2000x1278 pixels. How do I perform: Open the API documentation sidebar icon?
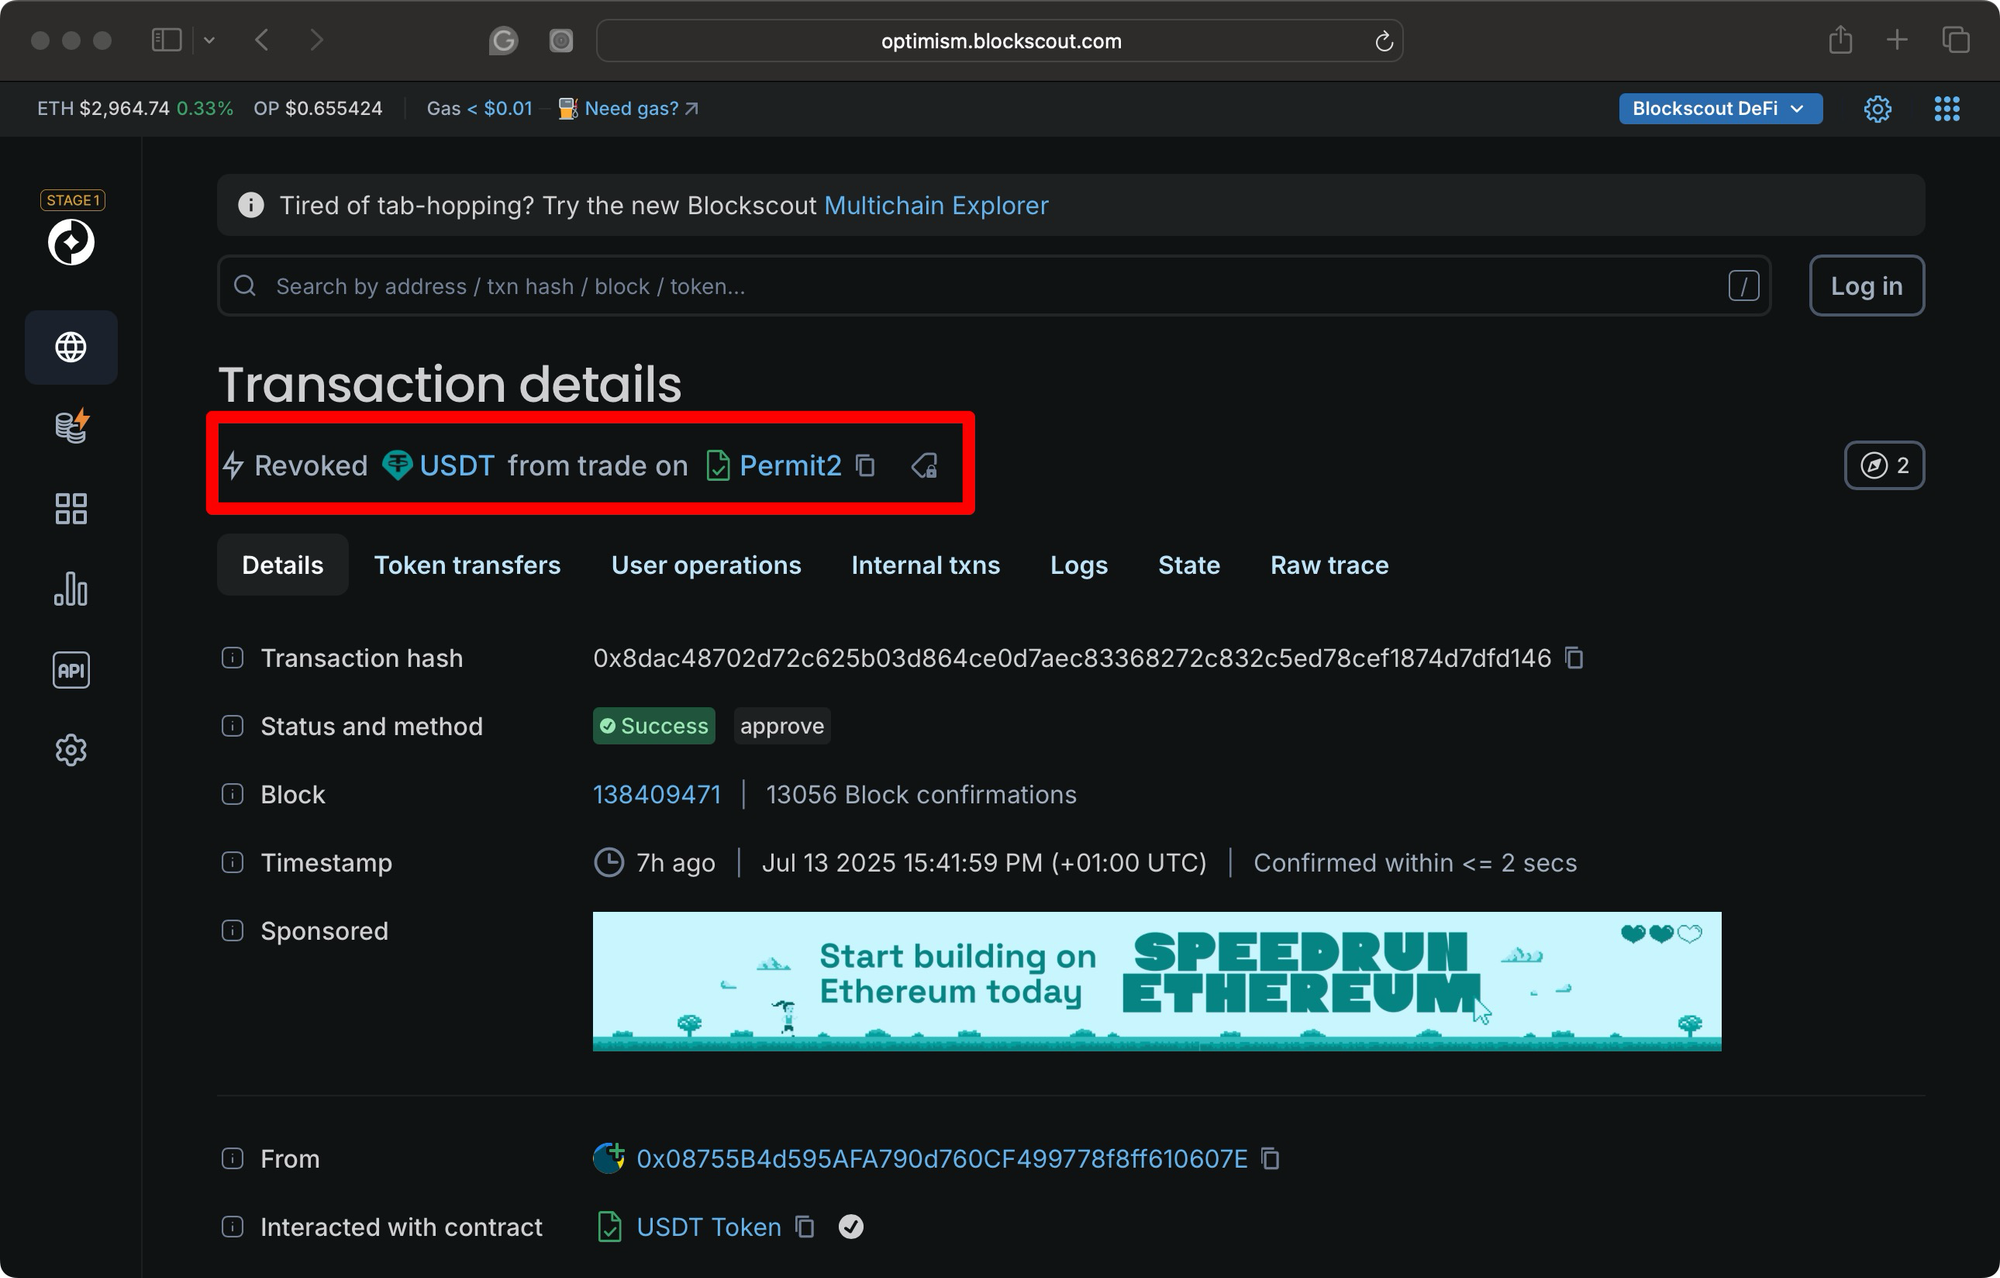pyautogui.click(x=71, y=670)
